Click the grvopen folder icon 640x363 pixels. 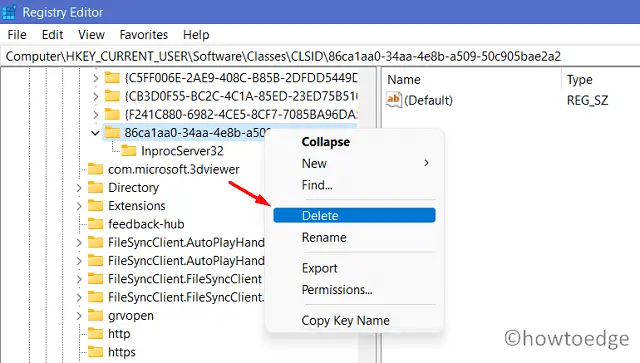tap(96, 315)
